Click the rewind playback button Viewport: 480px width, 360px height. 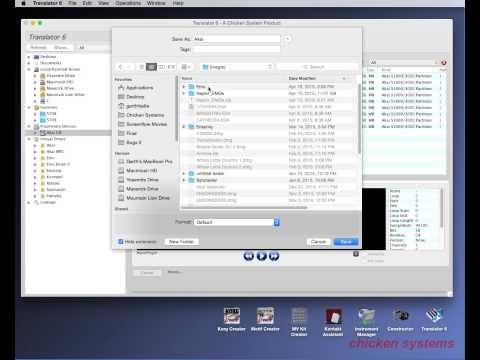249,256
